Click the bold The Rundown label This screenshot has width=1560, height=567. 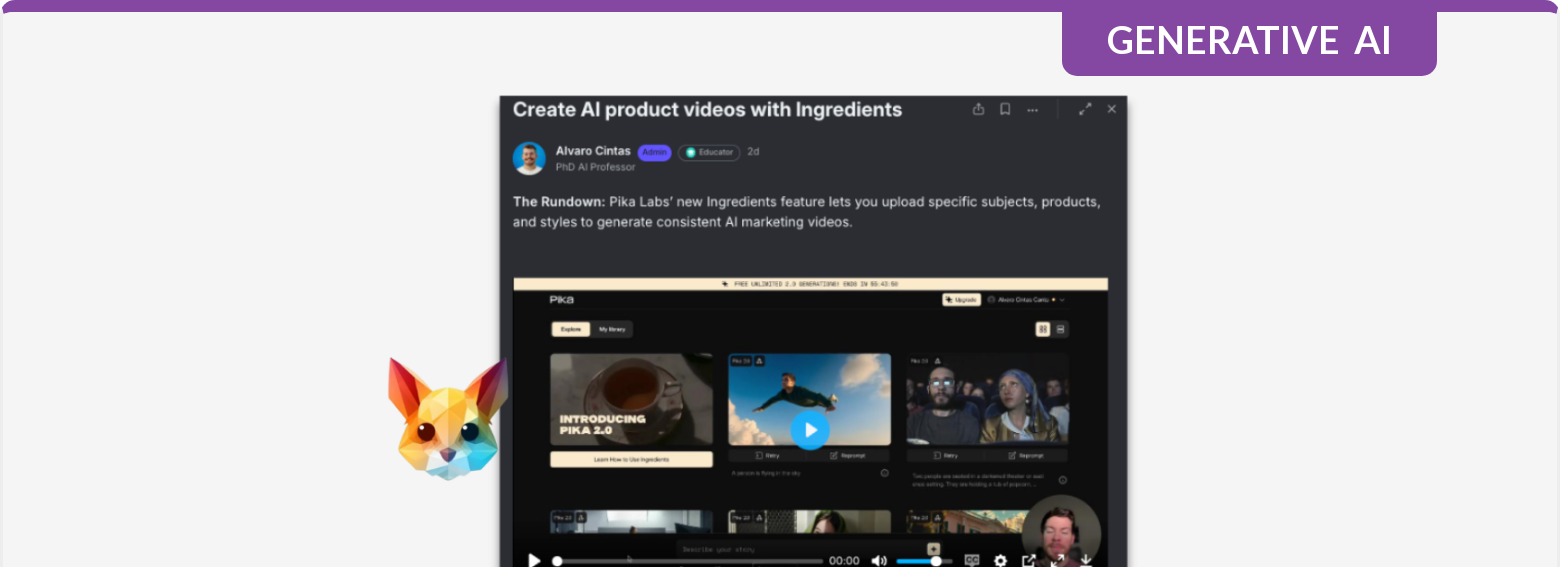559,202
